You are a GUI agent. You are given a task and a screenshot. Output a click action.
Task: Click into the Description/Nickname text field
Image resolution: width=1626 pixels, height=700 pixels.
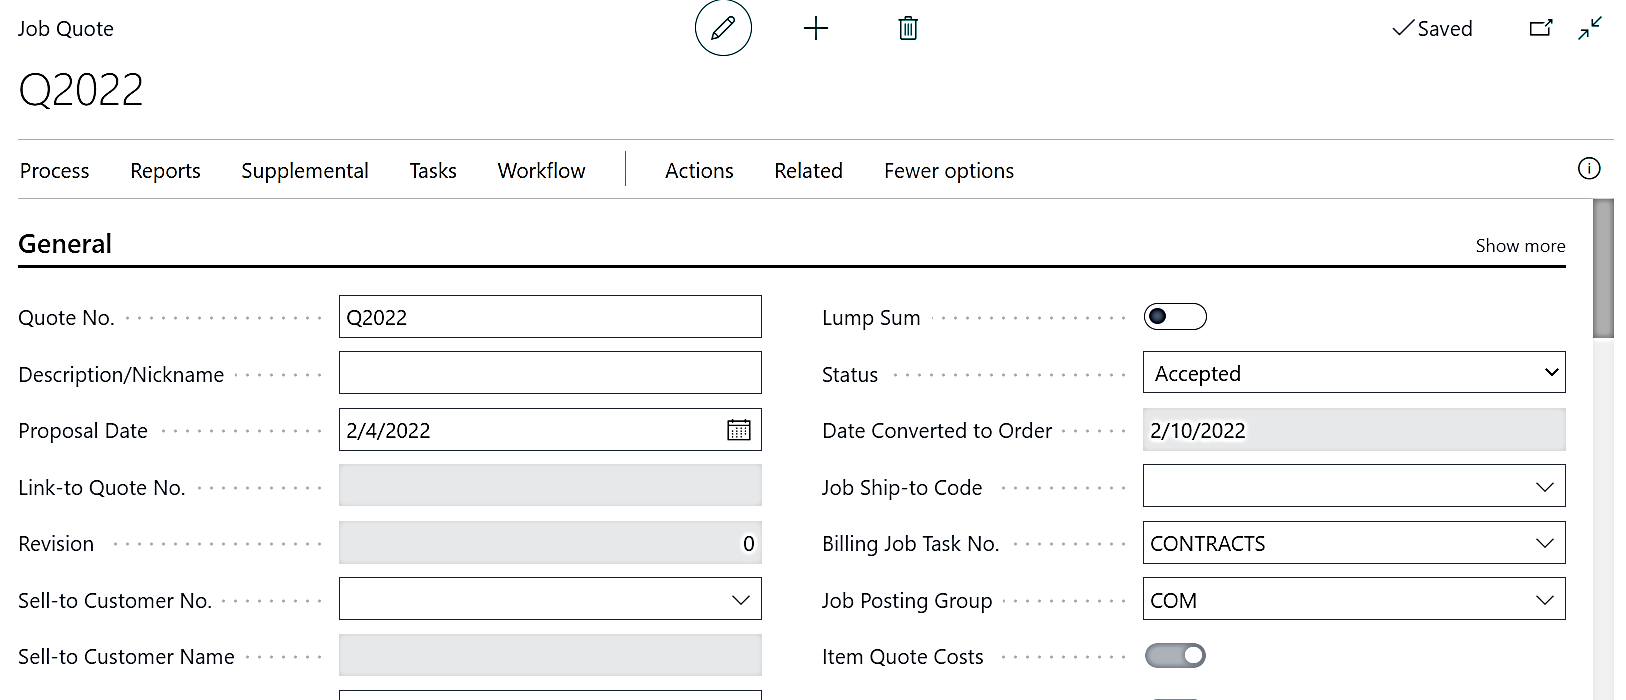[550, 373]
